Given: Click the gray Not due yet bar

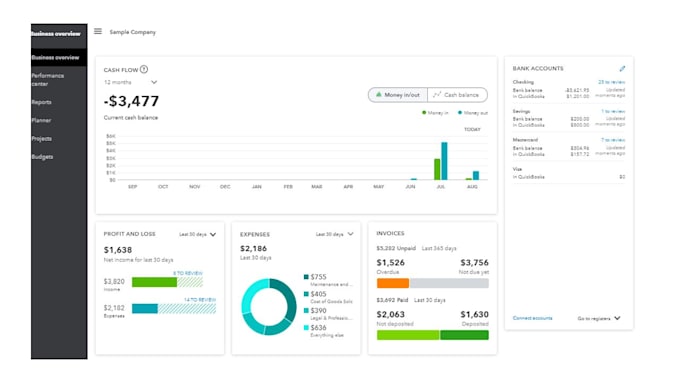Looking at the screenshot, I should pos(449,283).
